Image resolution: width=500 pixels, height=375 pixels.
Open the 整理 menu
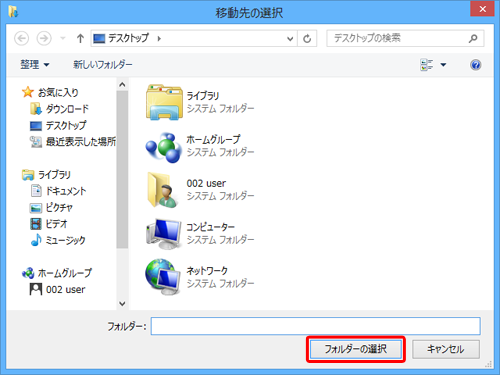tap(35, 64)
